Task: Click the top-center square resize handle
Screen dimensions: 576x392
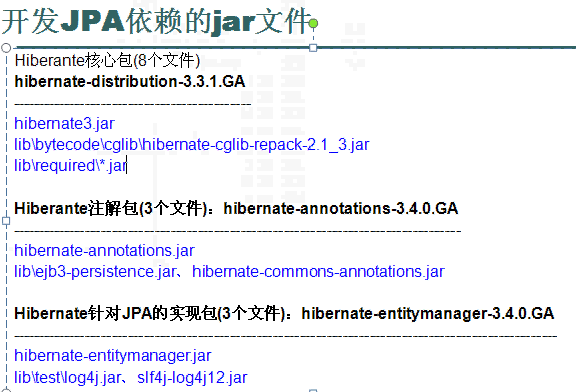Action: [x=313, y=48]
